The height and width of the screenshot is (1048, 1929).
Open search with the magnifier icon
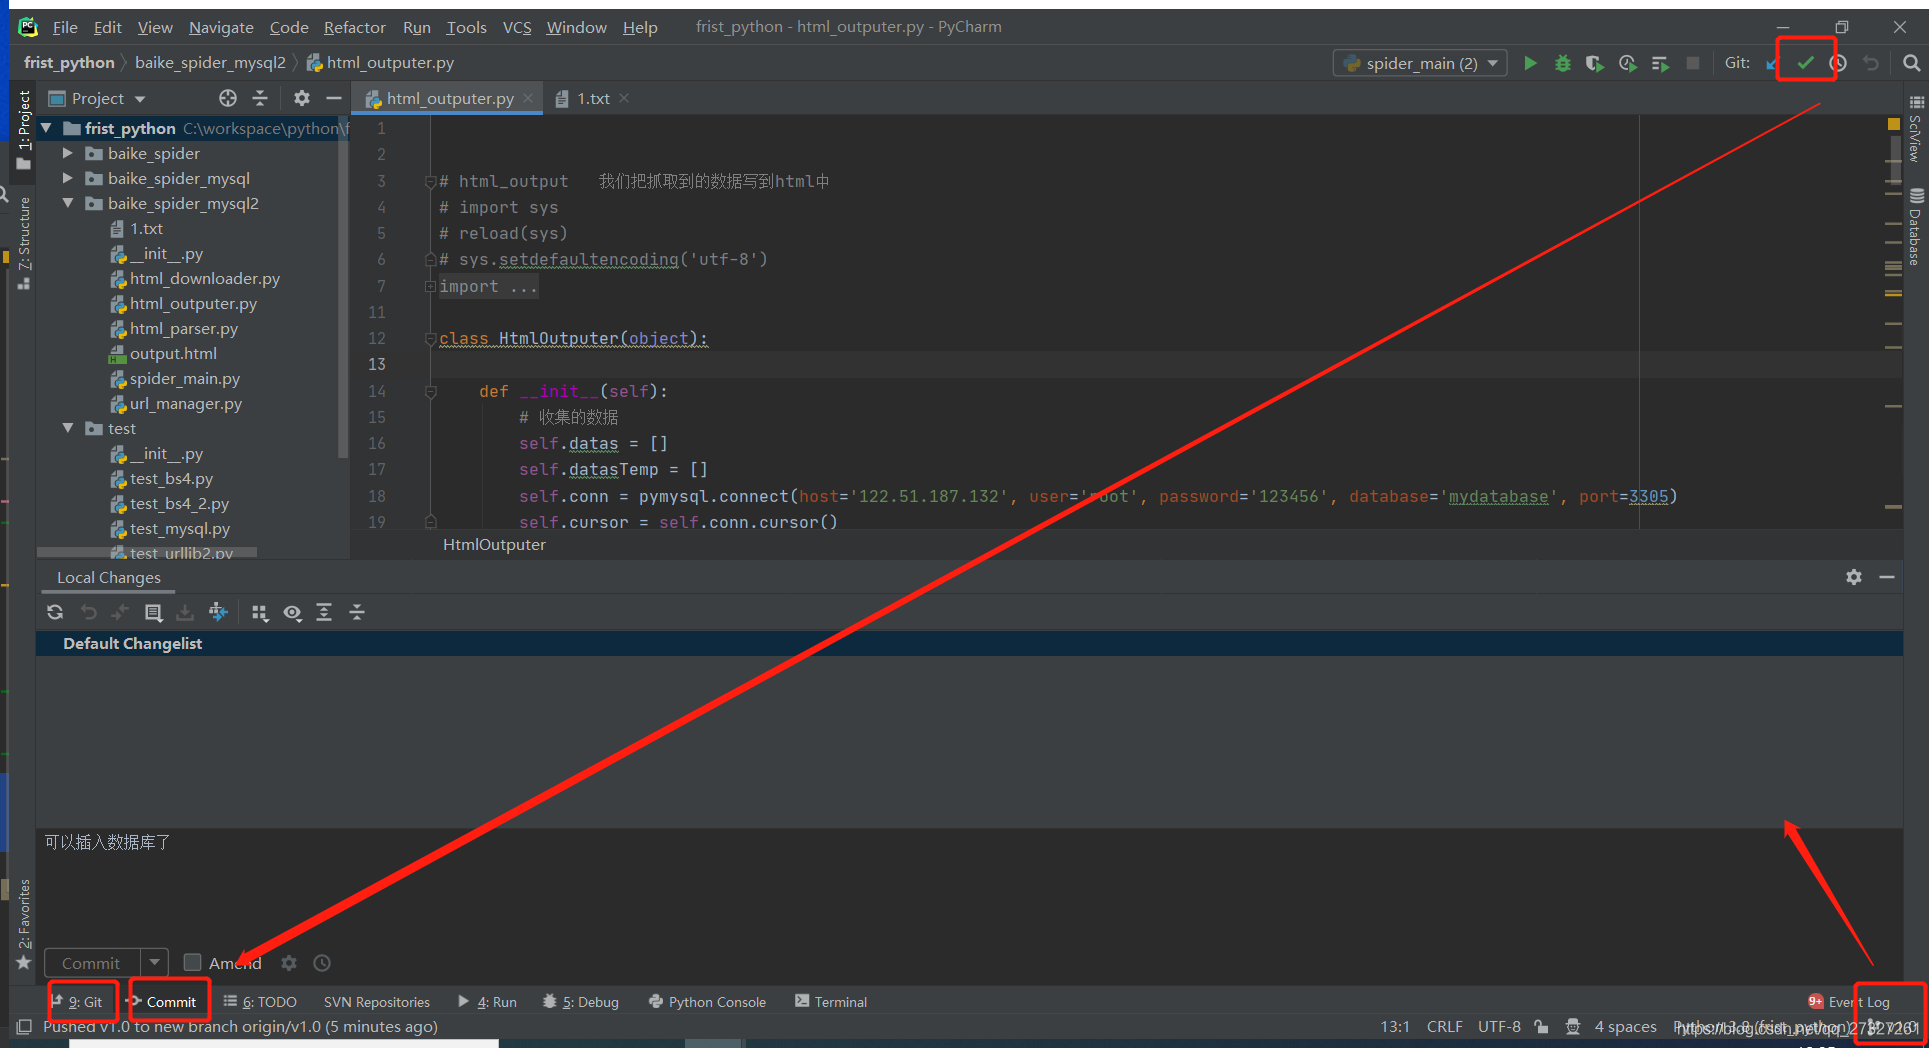[1913, 62]
